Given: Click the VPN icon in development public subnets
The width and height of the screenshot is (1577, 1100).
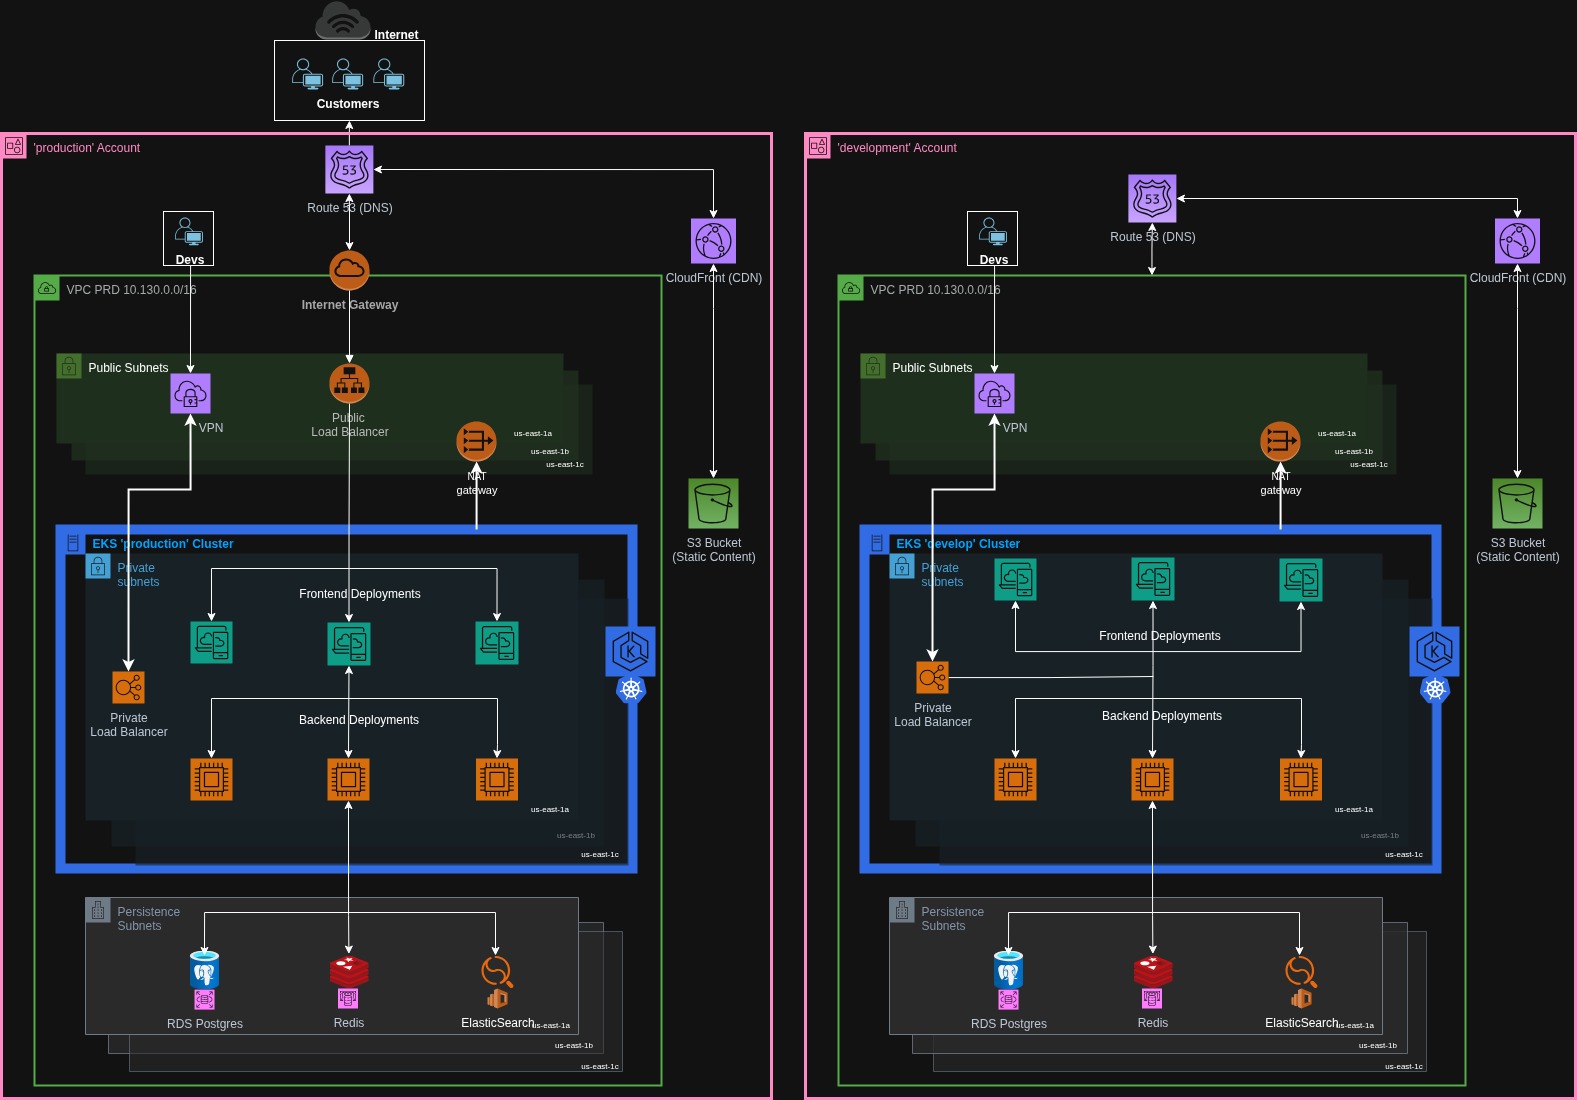Looking at the screenshot, I should 994,393.
